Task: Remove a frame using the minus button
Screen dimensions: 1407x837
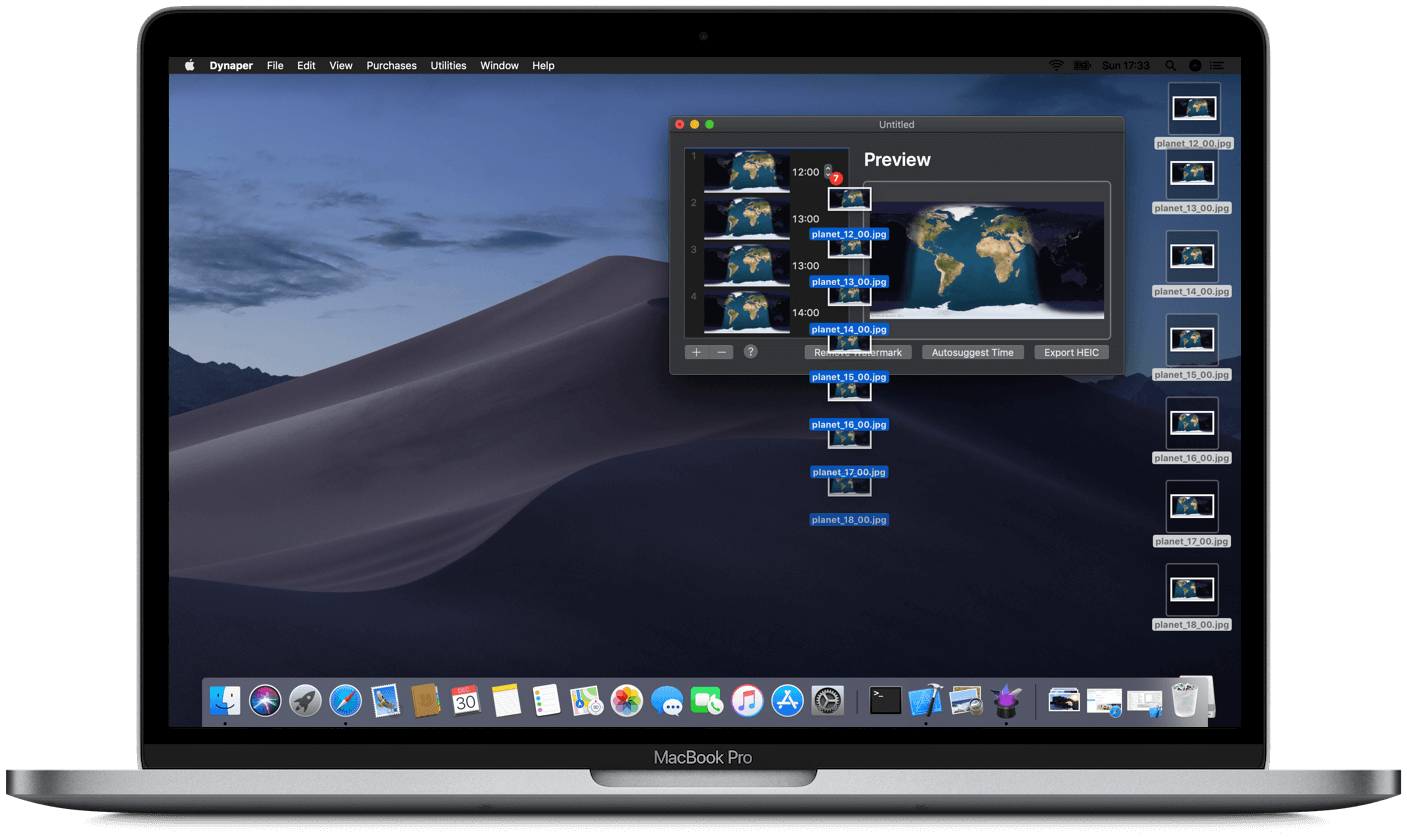Action: (x=722, y=351)
